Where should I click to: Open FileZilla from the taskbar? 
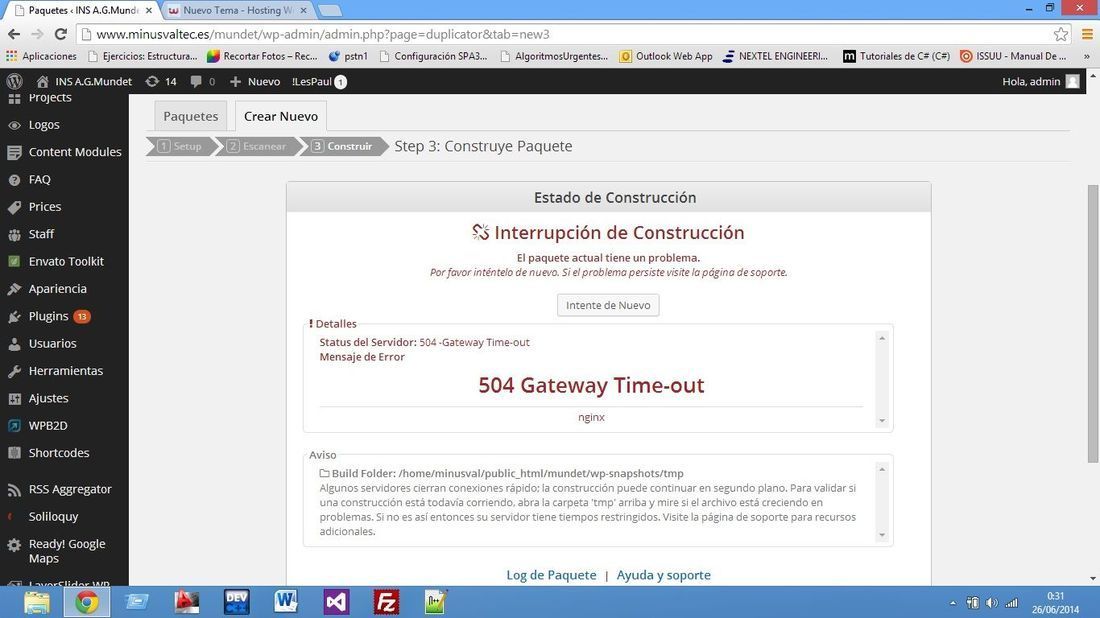click(x=387, y=602)
